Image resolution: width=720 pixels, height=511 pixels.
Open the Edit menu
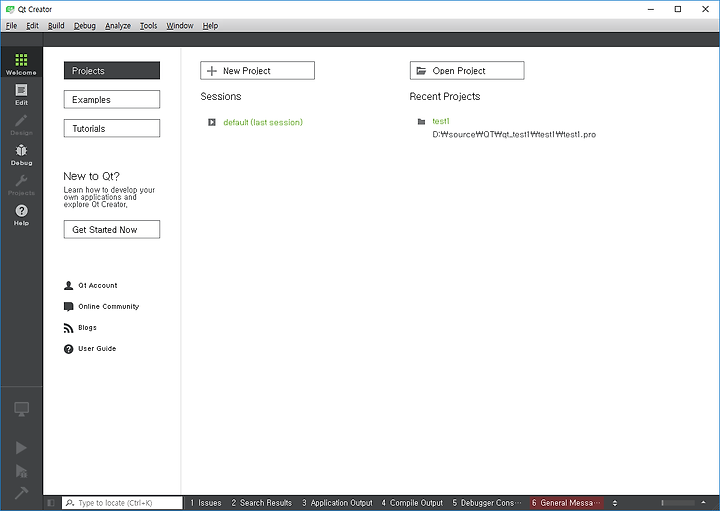(32, 26)
